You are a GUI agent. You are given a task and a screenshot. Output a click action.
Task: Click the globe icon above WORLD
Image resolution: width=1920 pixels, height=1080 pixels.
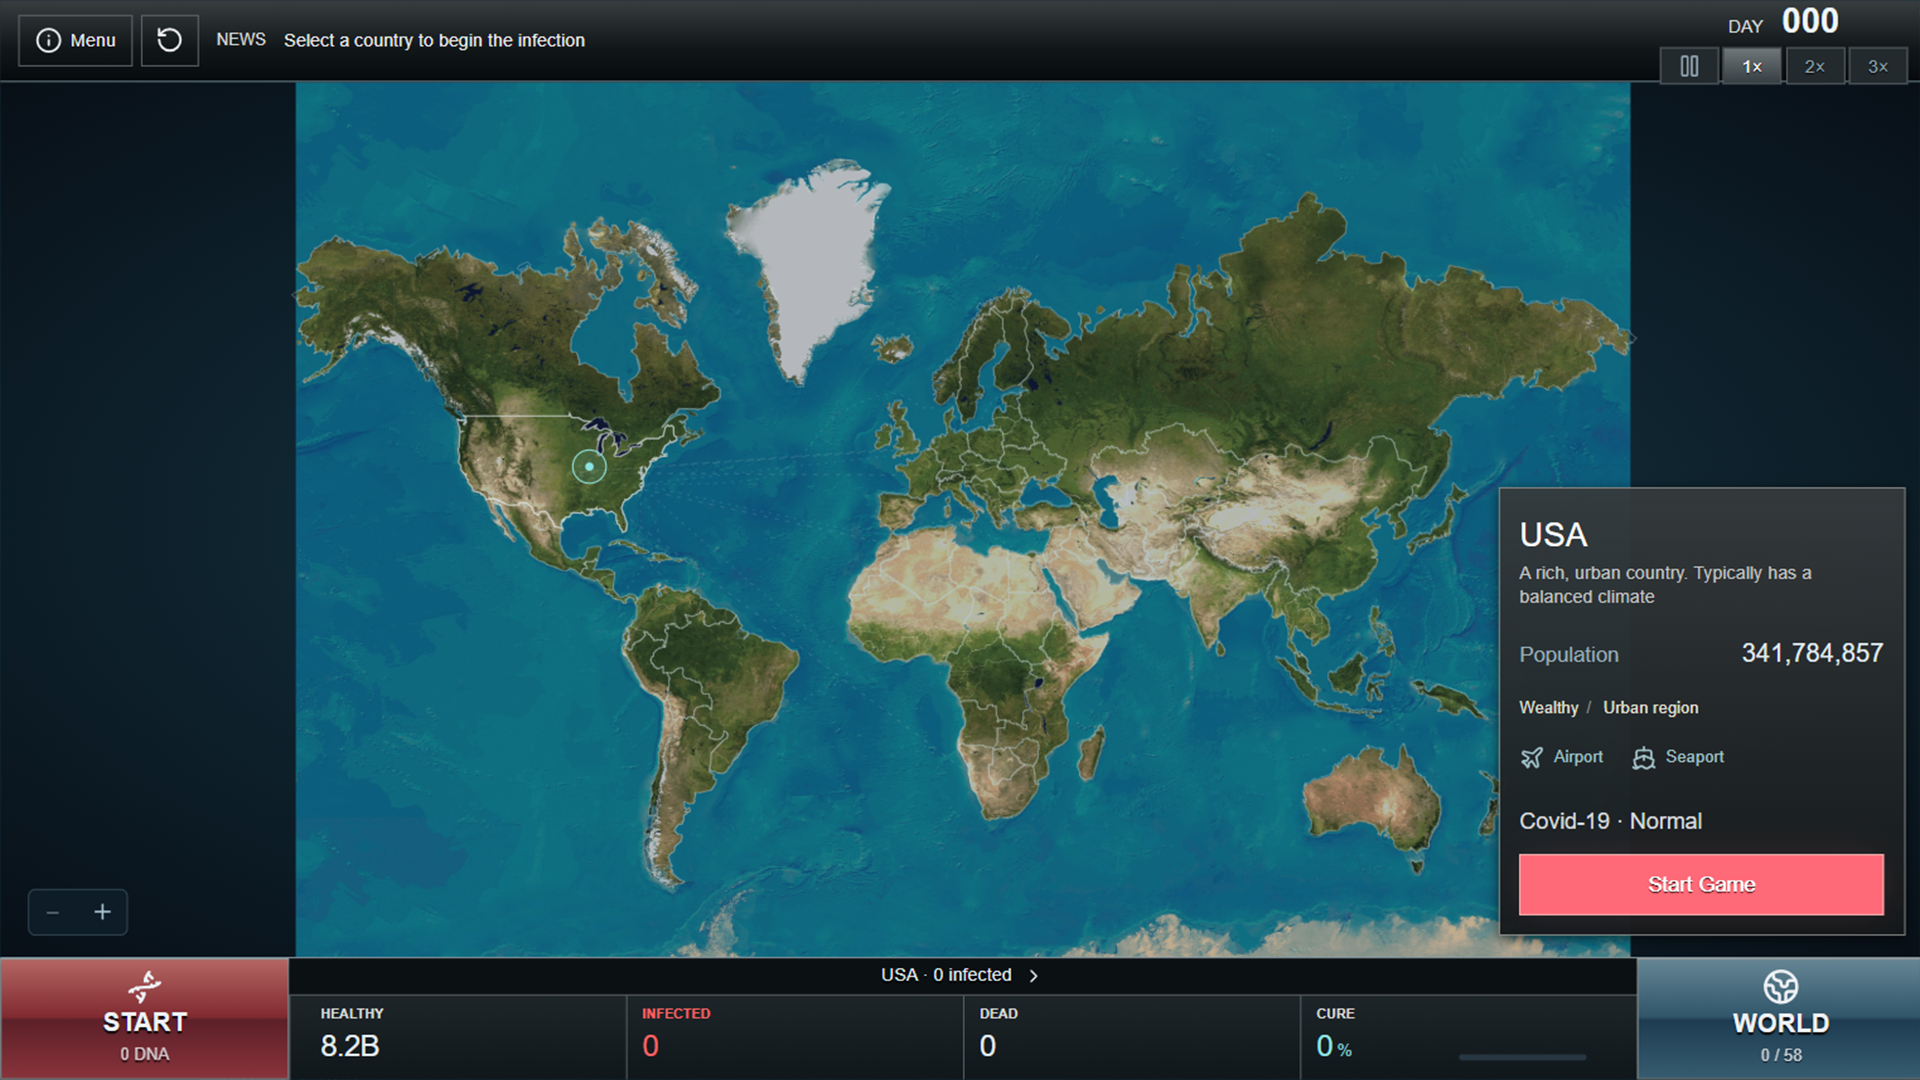point(1781,987)
